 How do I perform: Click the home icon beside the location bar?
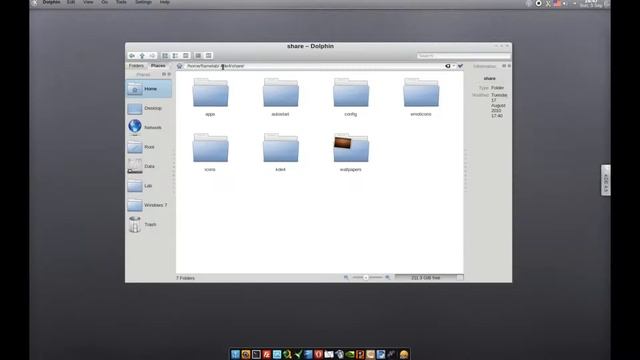pos(180,66)
